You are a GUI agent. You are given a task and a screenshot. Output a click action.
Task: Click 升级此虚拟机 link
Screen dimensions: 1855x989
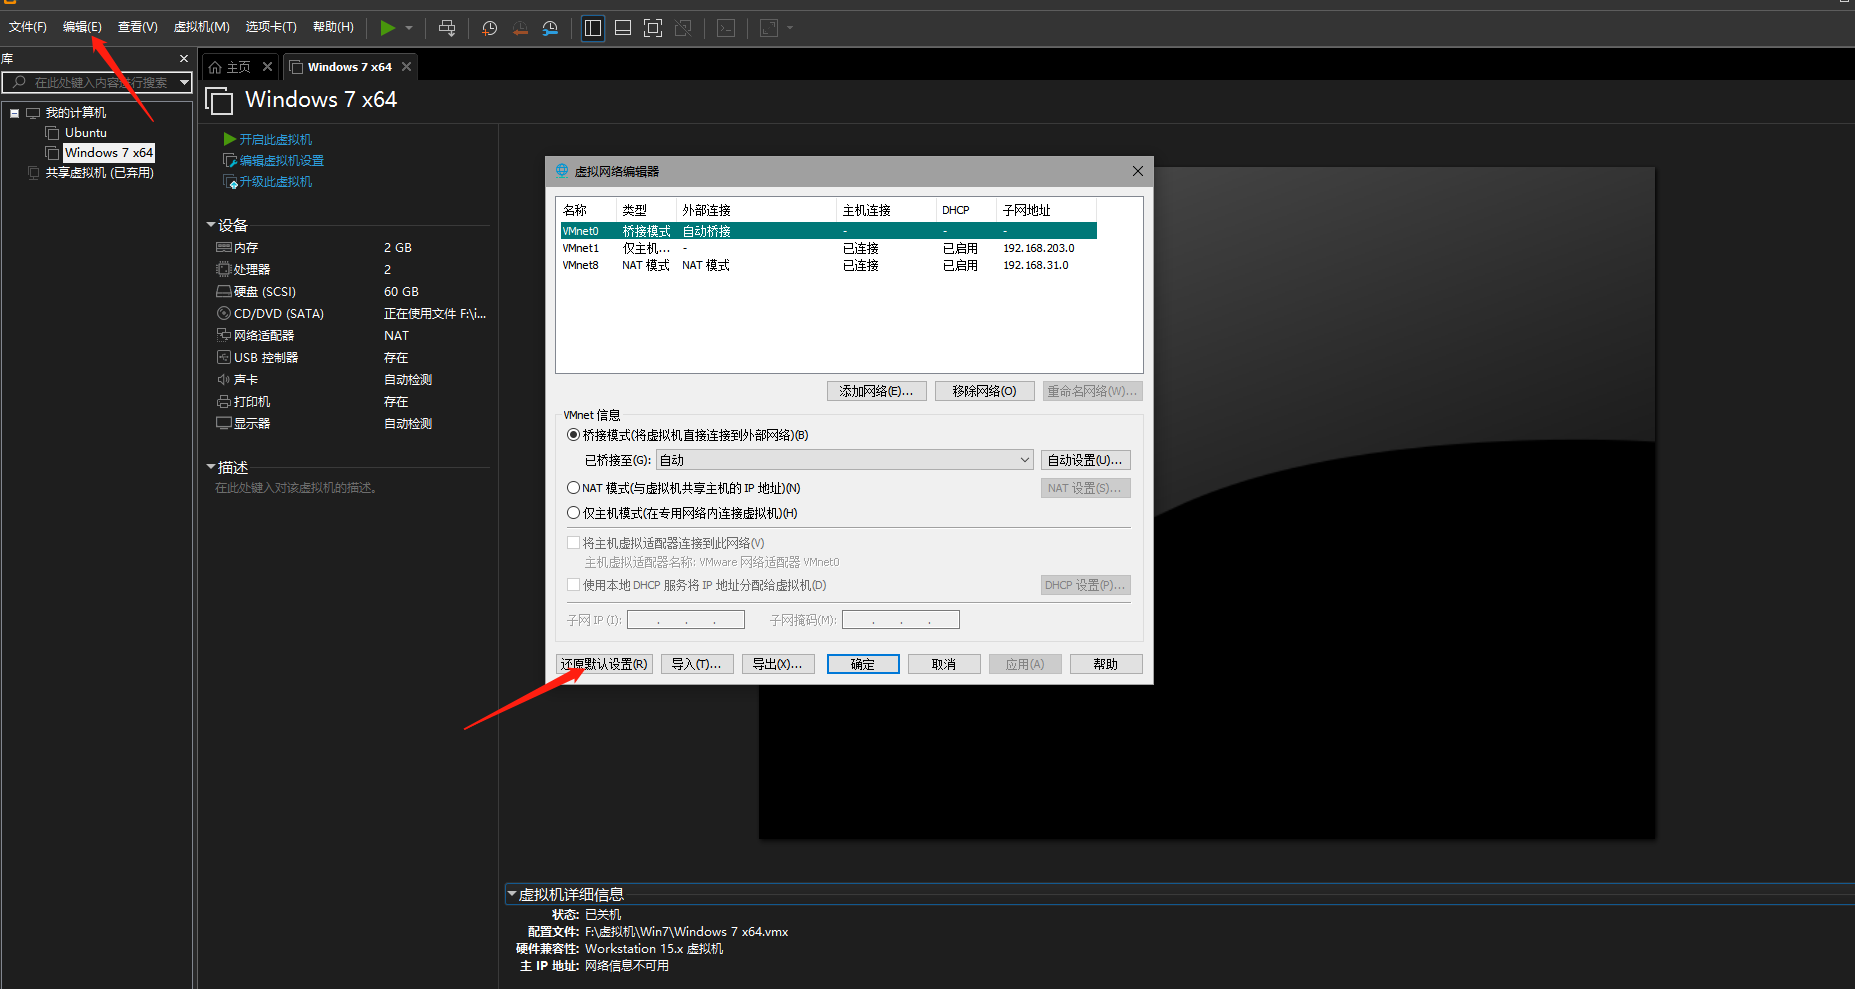click(x=275, y=182)
